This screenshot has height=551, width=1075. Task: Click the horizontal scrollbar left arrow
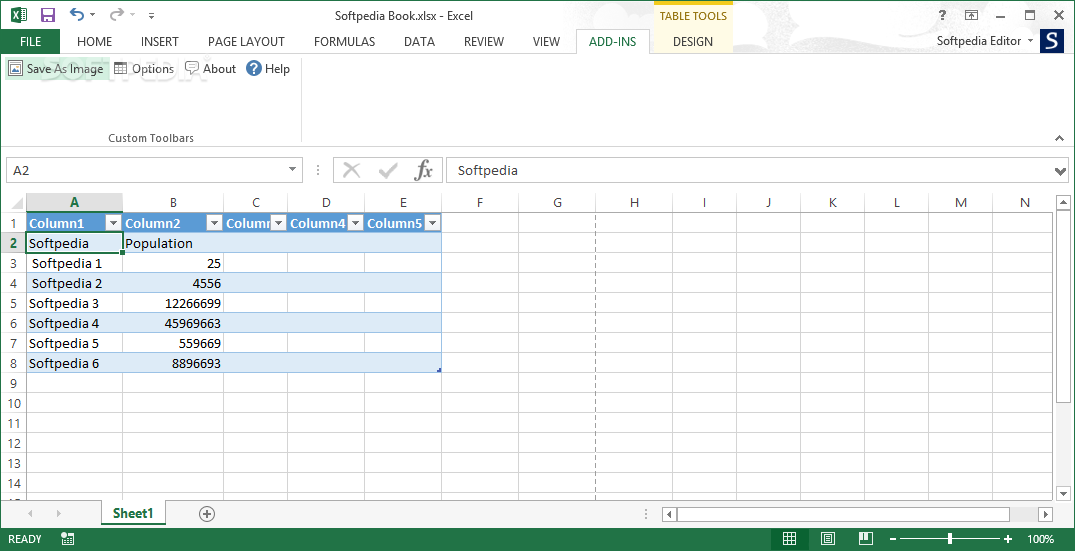[x=670, y=514]
